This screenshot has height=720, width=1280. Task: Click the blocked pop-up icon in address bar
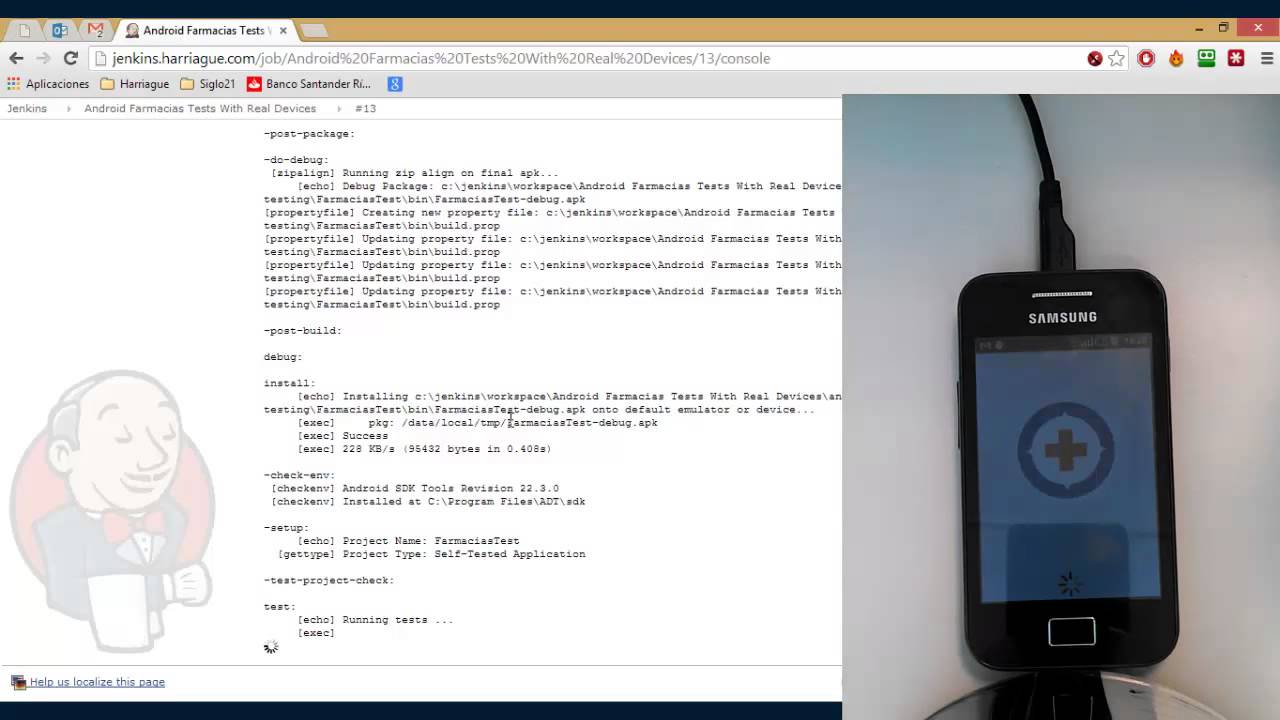[1095, 58]
